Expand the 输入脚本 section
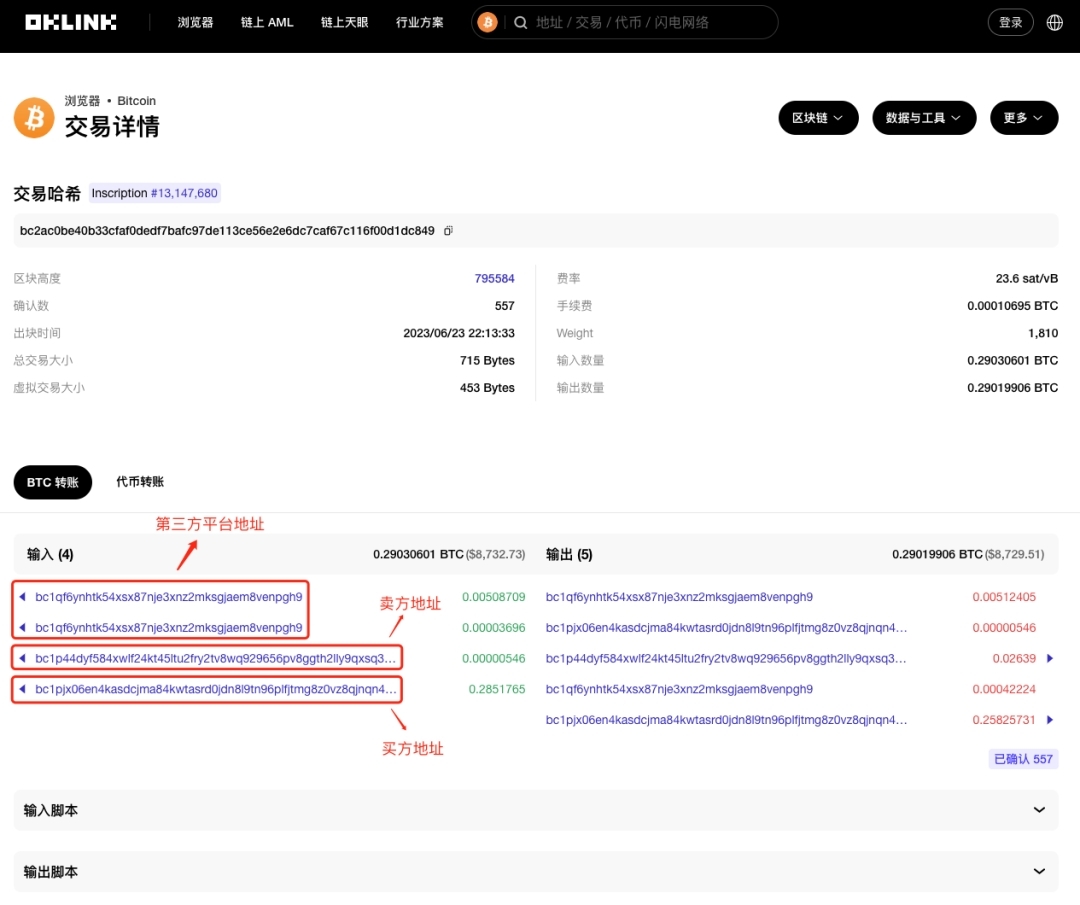 (x=1038, y=810)
